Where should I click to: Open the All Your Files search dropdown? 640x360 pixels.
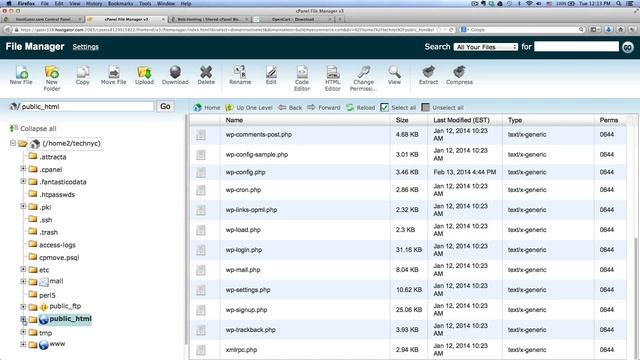pyautogui.click(x=486, y=47)
